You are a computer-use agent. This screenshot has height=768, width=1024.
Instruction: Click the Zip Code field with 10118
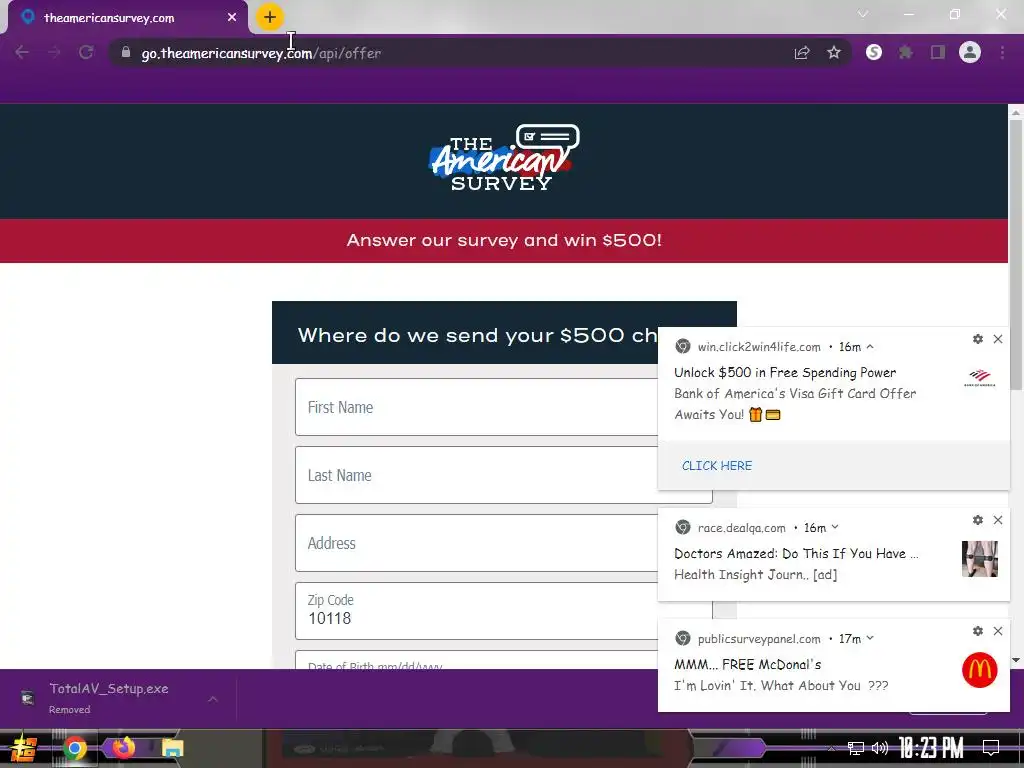pos(477,611)
